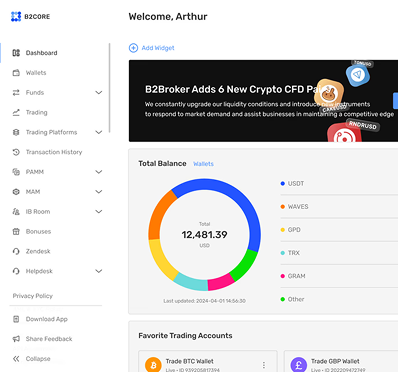Click the Wallets icon in sidebar
This screenshot has height=372, width=398.
[x=16, y=73]
